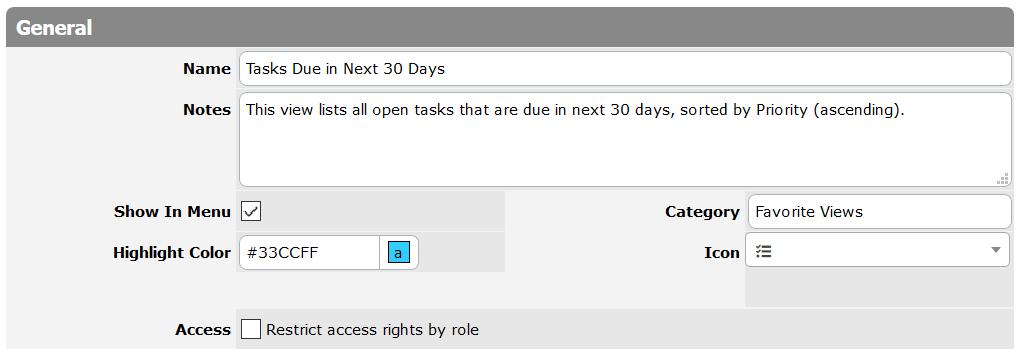Open the blue highlight color swatch
This screenshot has height=361, width=1022.
tap(399, 252)
